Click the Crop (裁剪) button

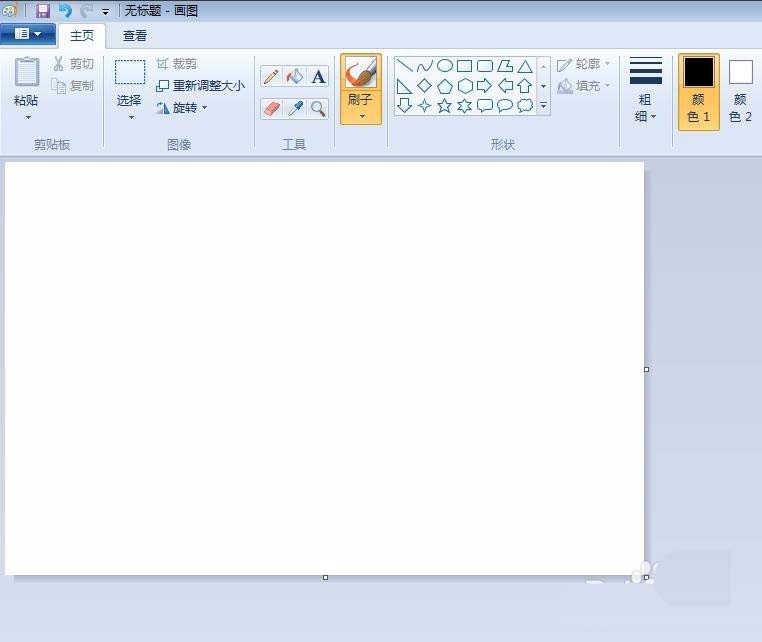(x=176, y=64)
